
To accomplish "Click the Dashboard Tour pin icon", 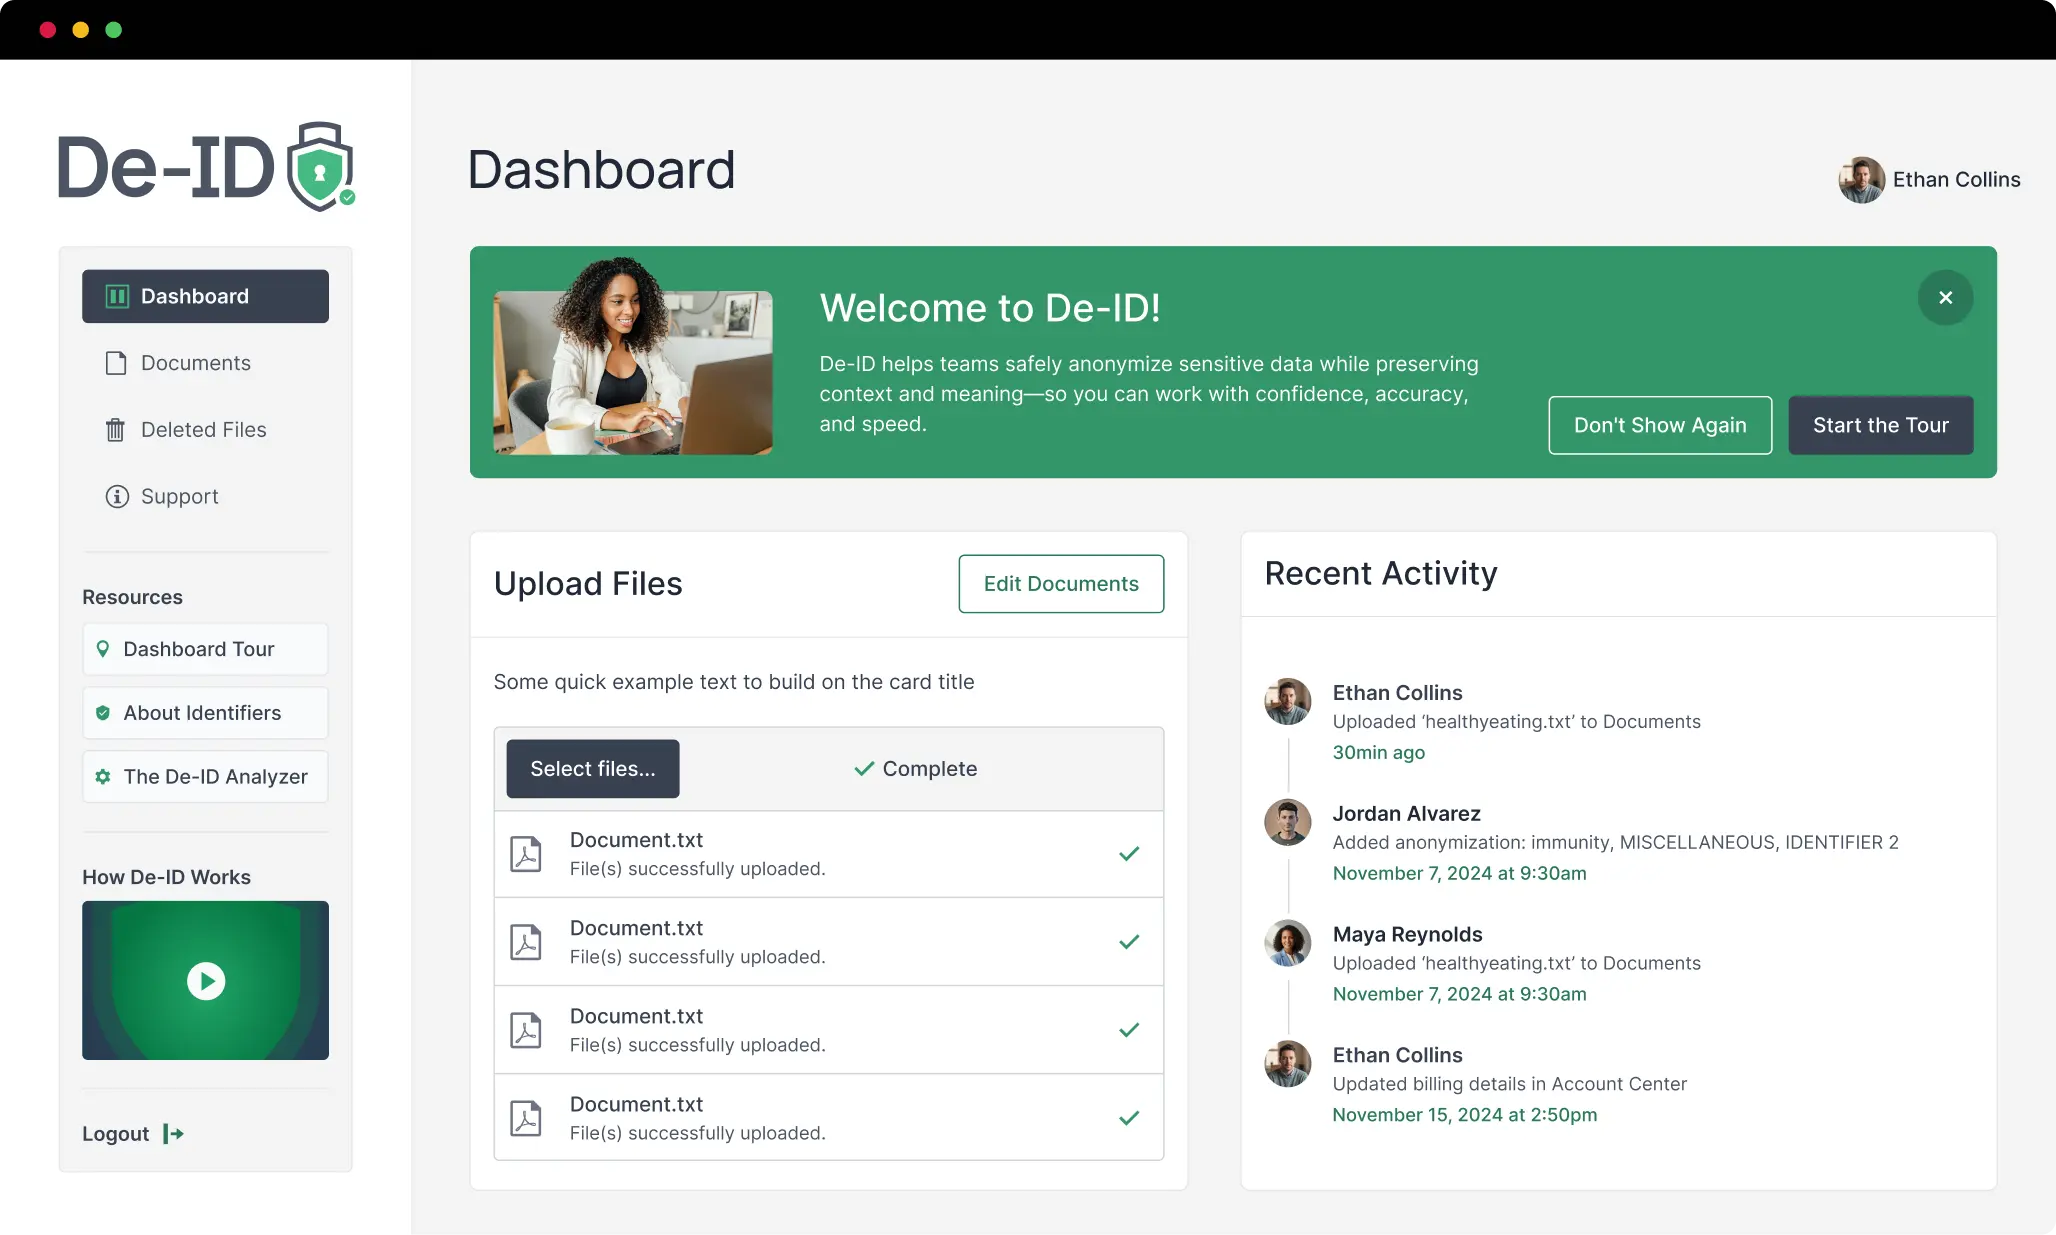I will 104,648.
